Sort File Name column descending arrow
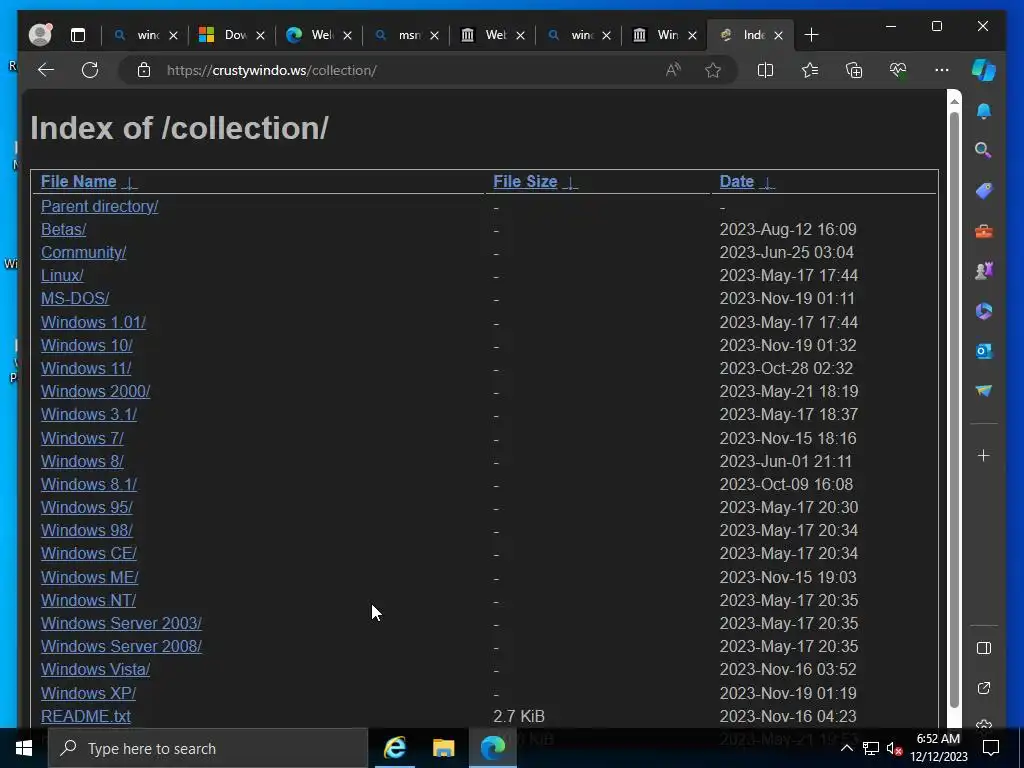The width and height of the screenshot is (1024, 768). click(x=129, y=183)
